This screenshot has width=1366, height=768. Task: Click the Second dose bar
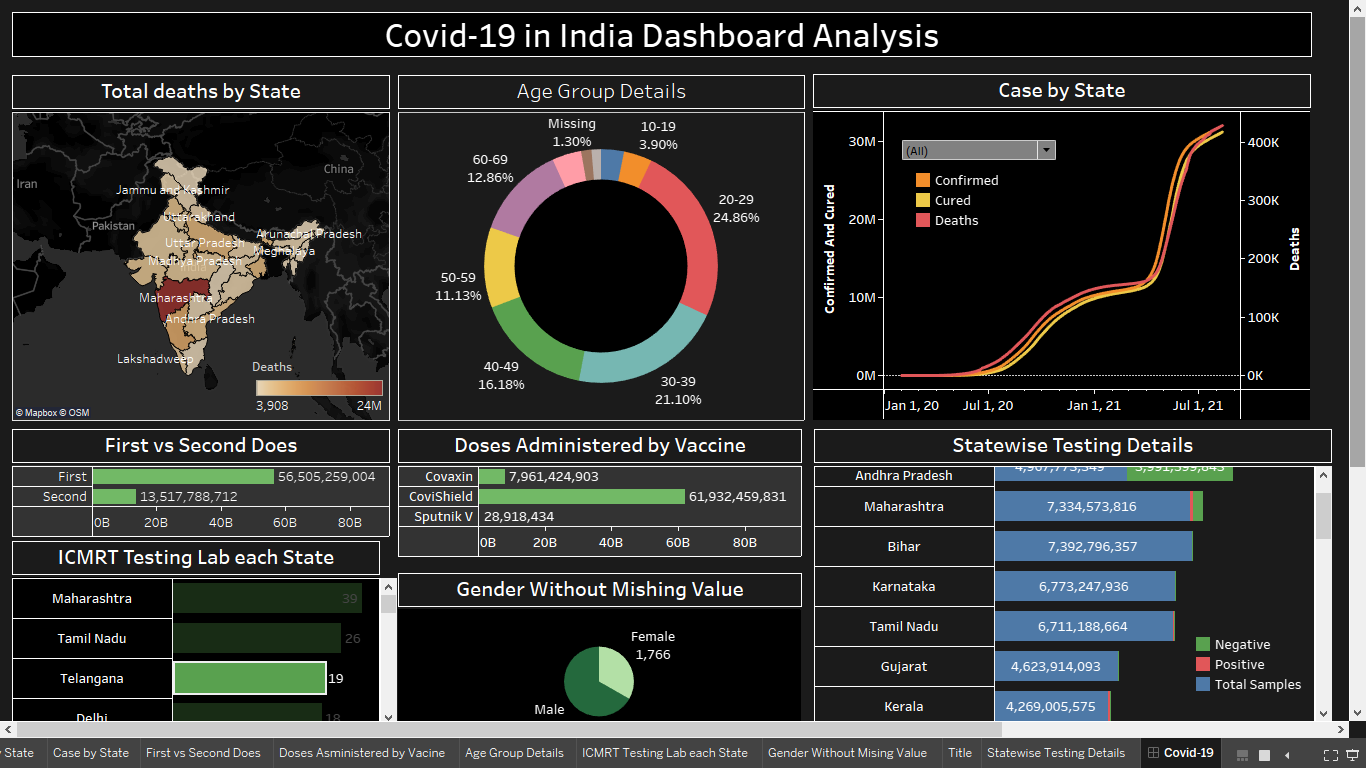tap(115, 497)
